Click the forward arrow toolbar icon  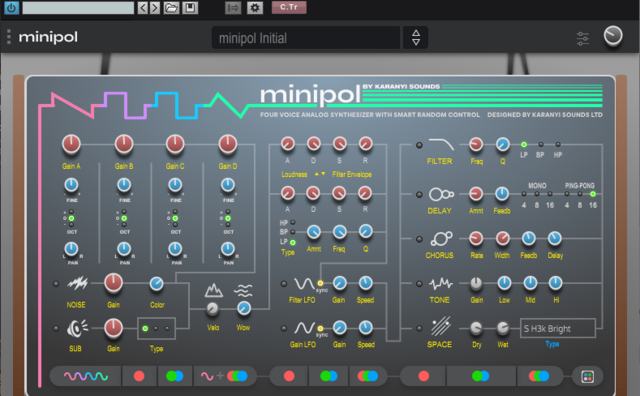[x=233, y=7]
